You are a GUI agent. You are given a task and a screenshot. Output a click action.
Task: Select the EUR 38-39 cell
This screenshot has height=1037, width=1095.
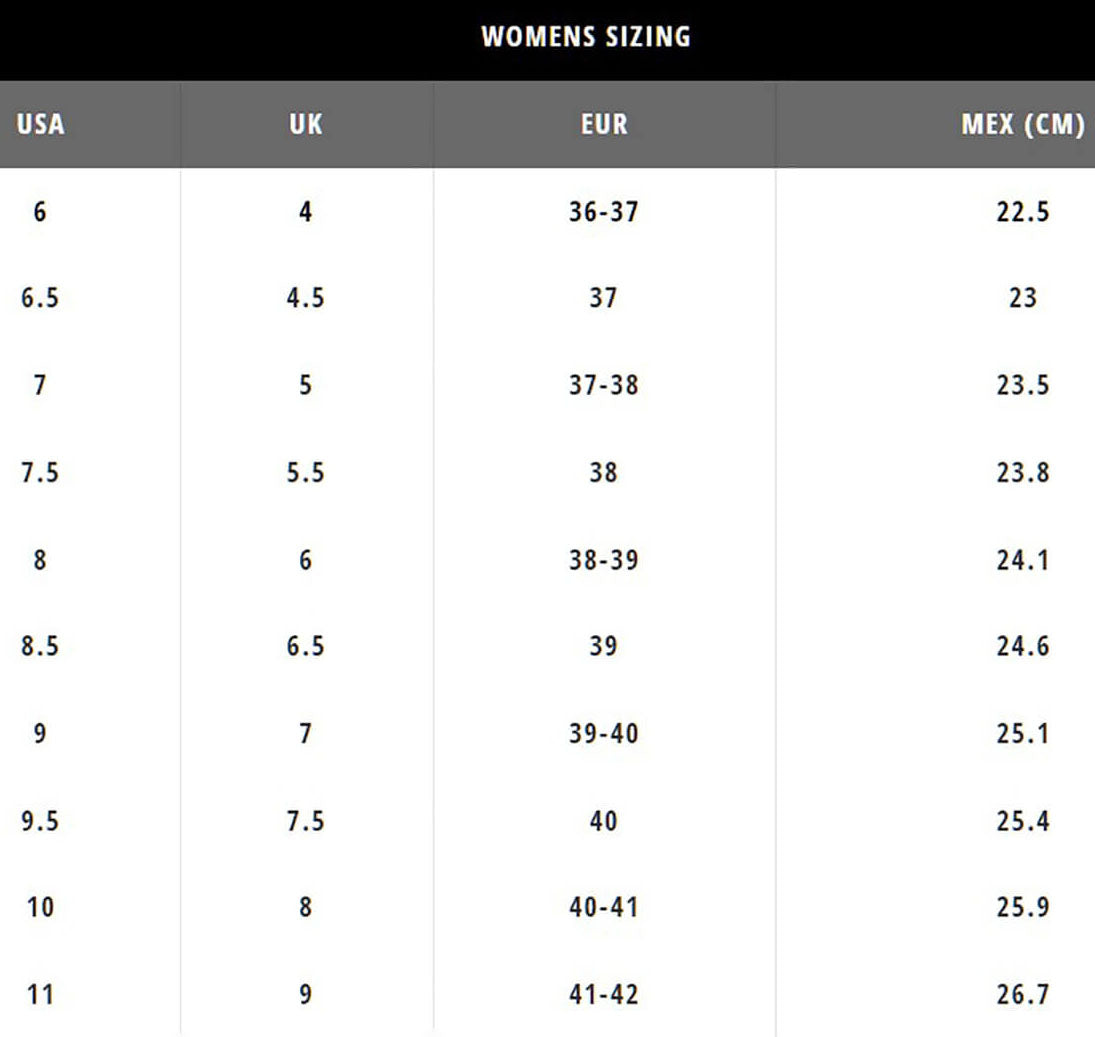(603, 559)
